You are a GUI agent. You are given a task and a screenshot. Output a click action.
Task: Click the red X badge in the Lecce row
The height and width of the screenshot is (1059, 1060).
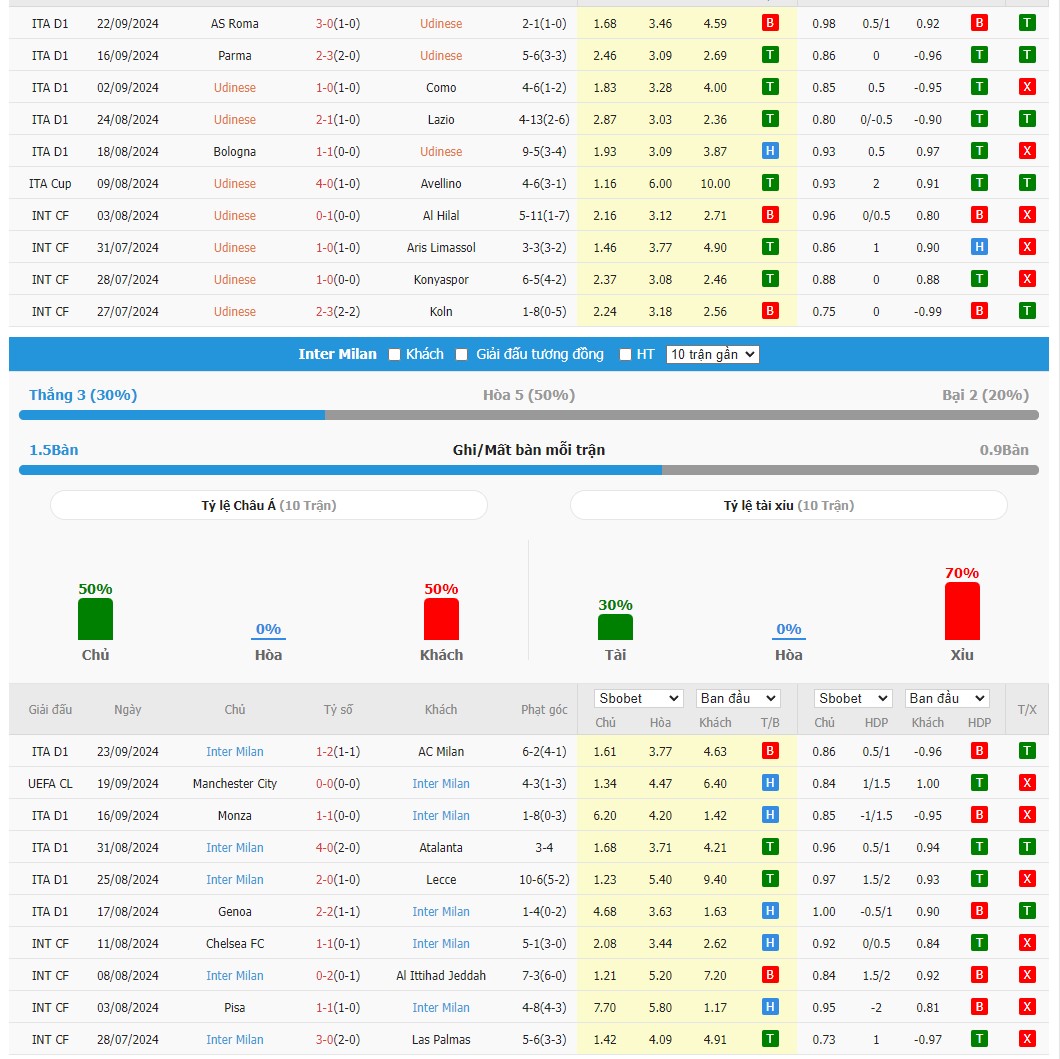point(1026,879)
